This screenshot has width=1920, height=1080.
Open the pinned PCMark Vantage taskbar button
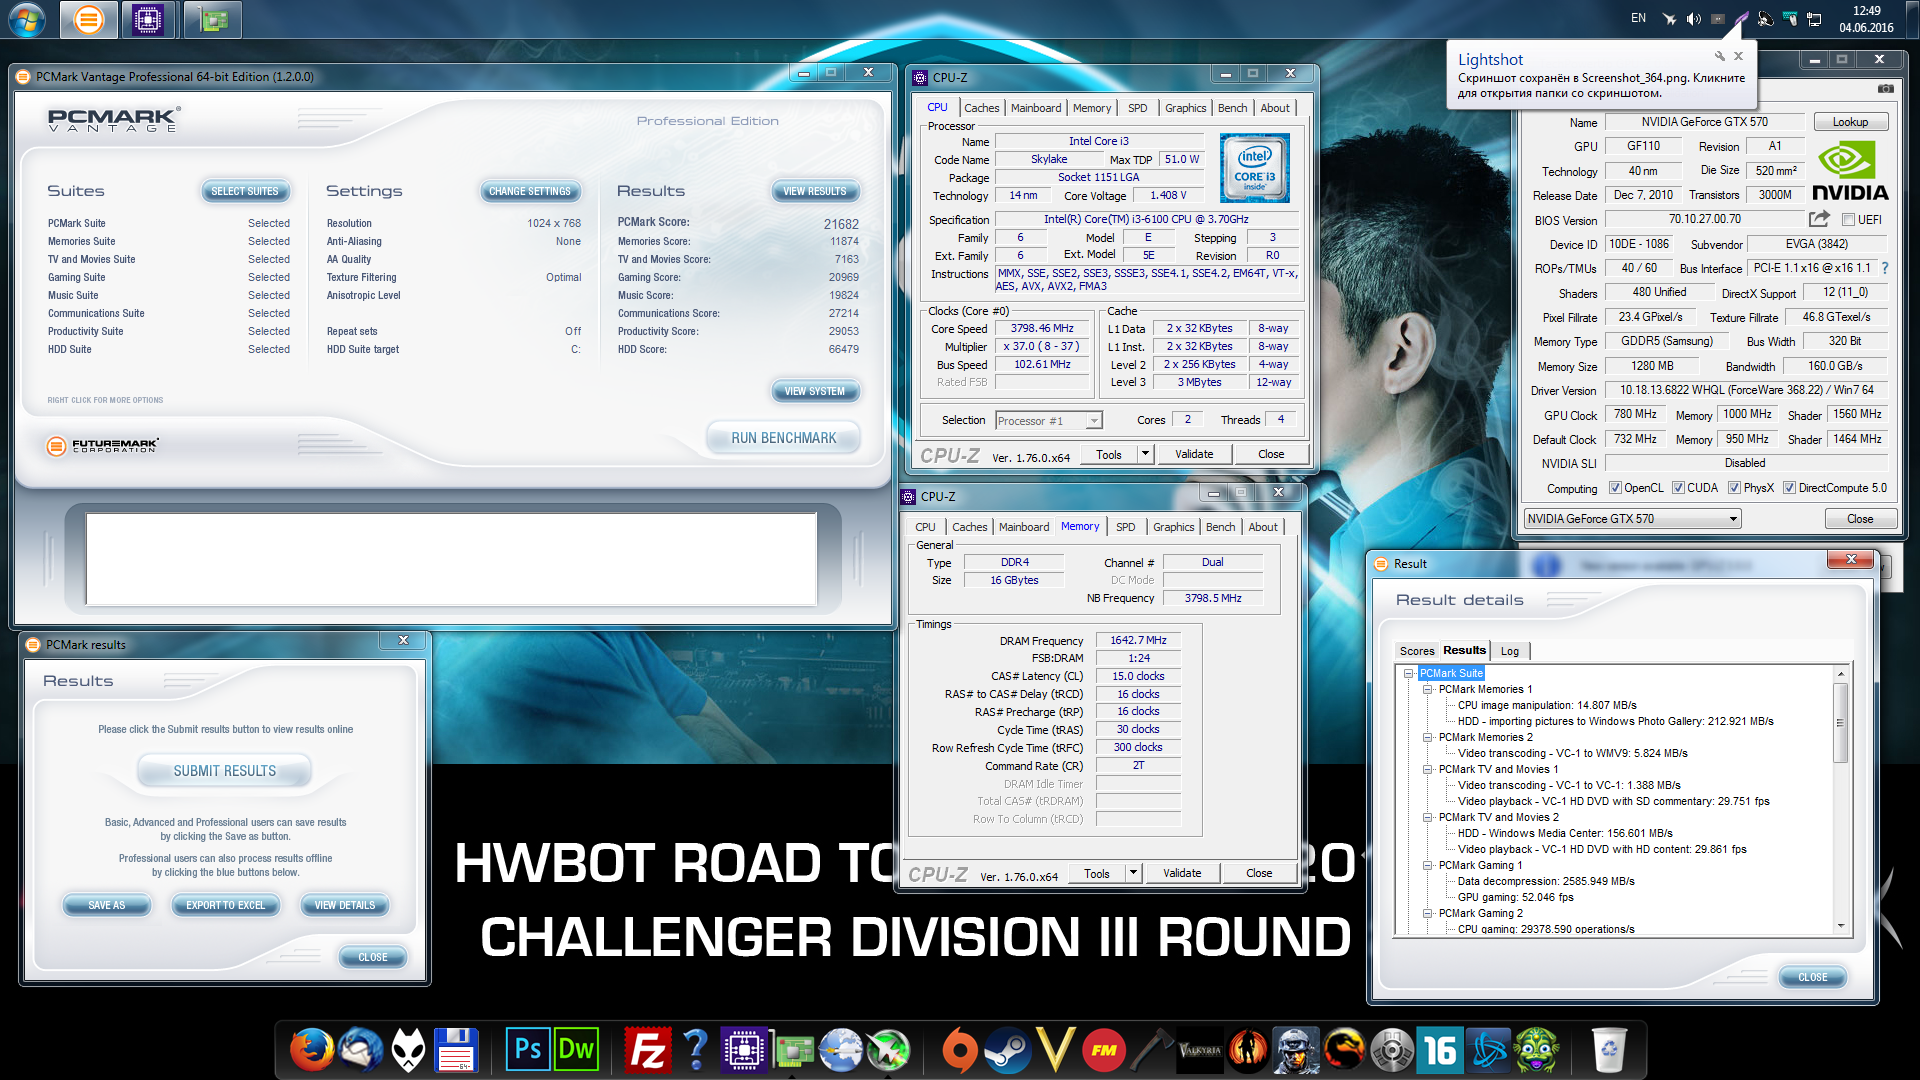[88, 19]
